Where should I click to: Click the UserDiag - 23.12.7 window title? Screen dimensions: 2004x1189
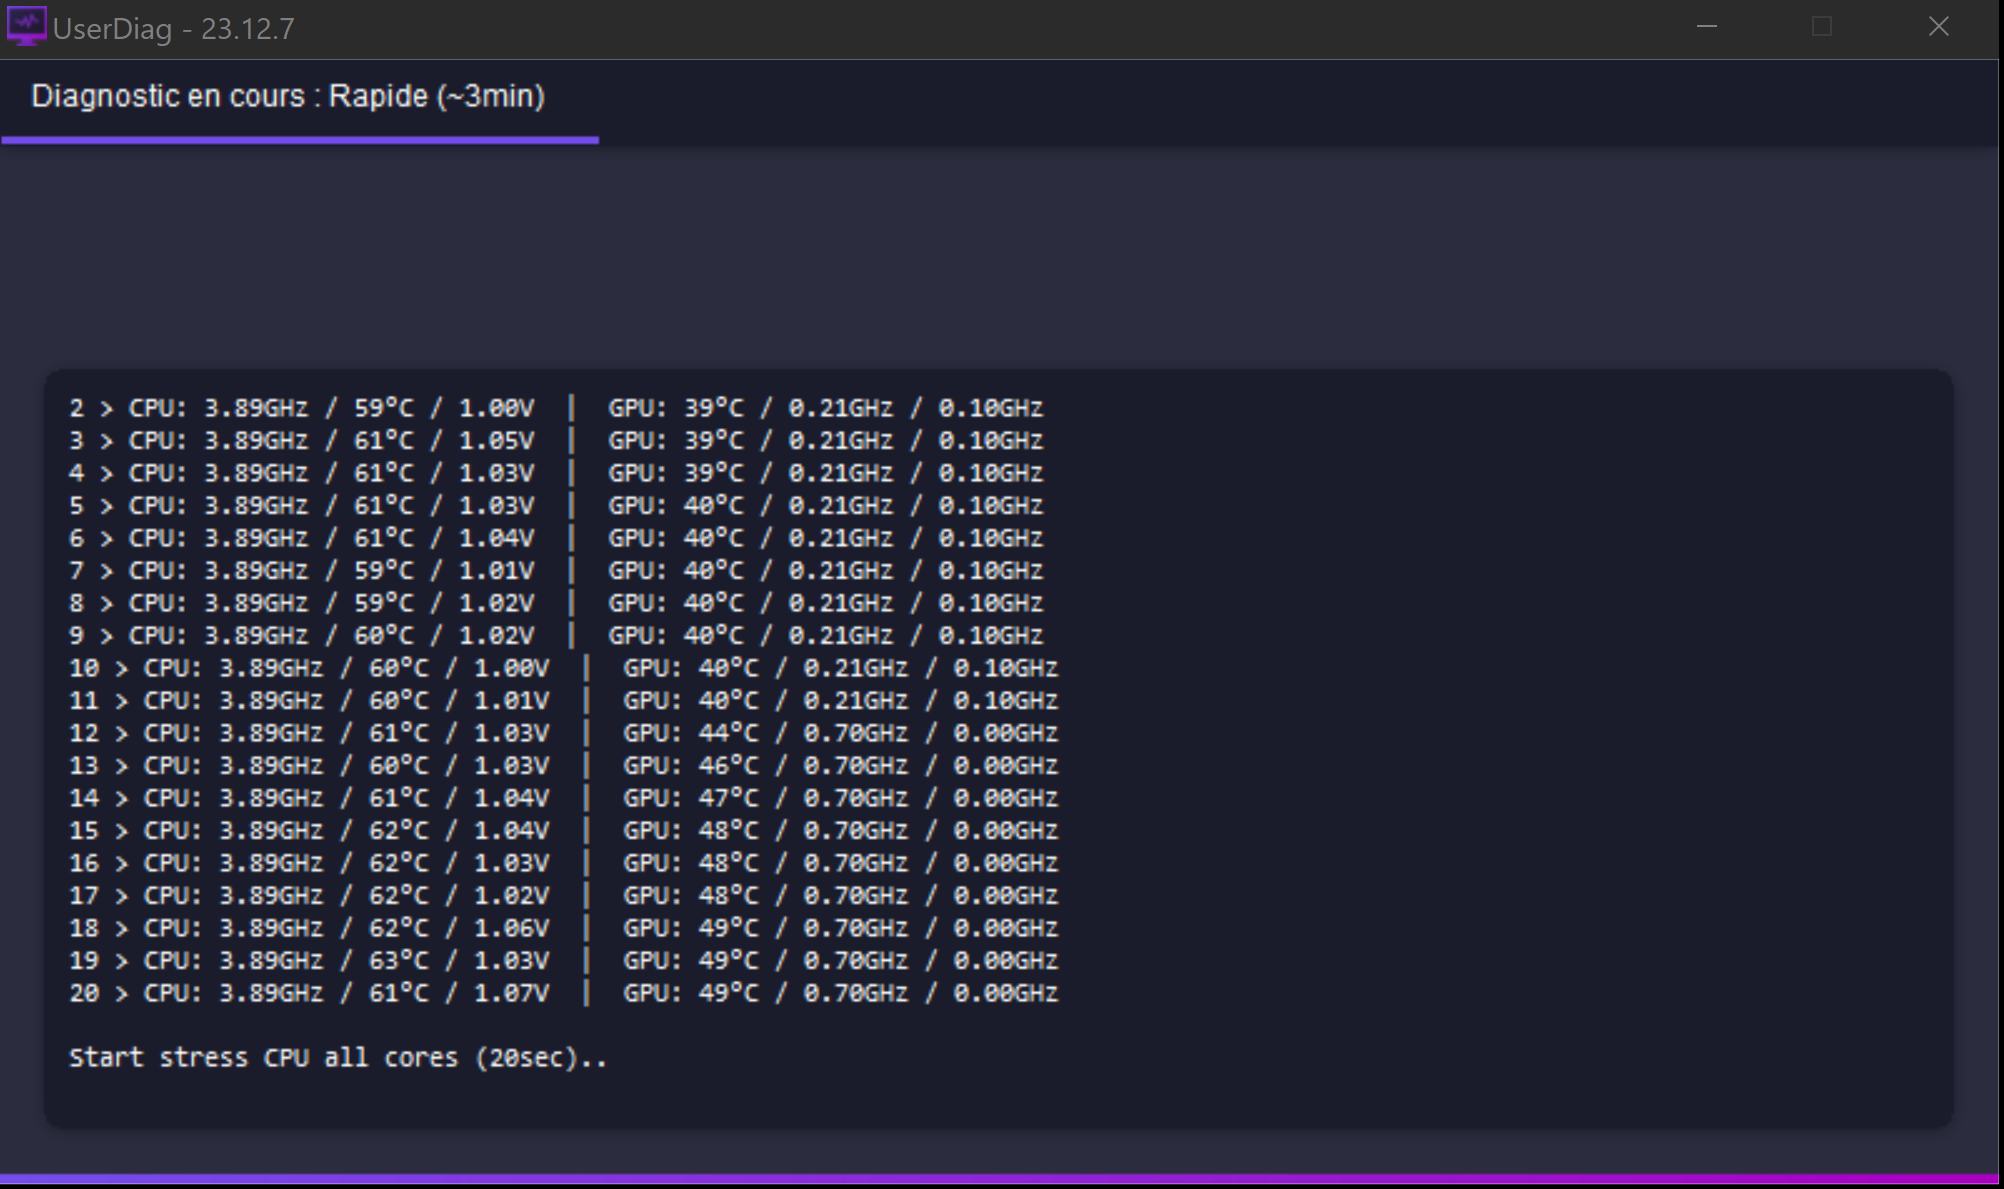click(174, 29)
